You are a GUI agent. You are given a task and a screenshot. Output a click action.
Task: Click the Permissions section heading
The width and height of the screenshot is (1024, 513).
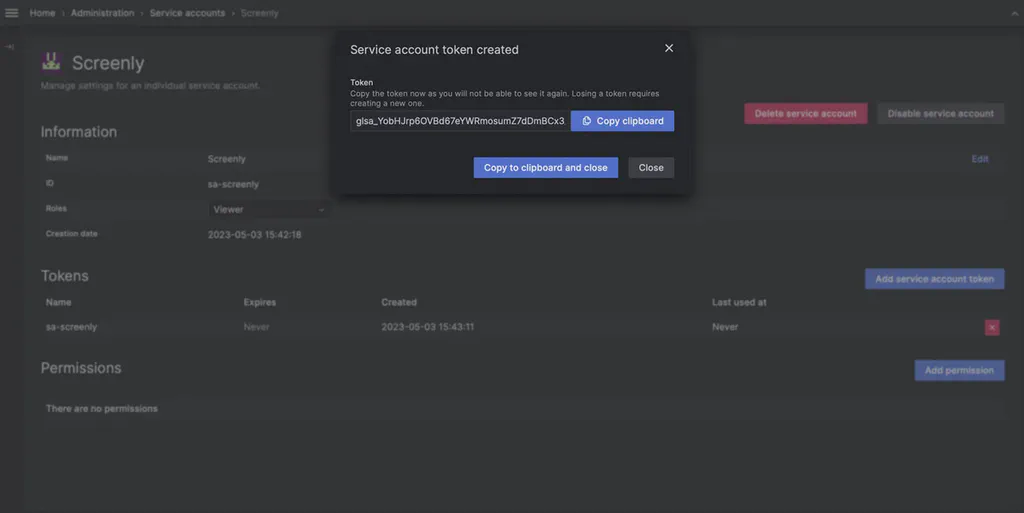click(x=81, y=368)
